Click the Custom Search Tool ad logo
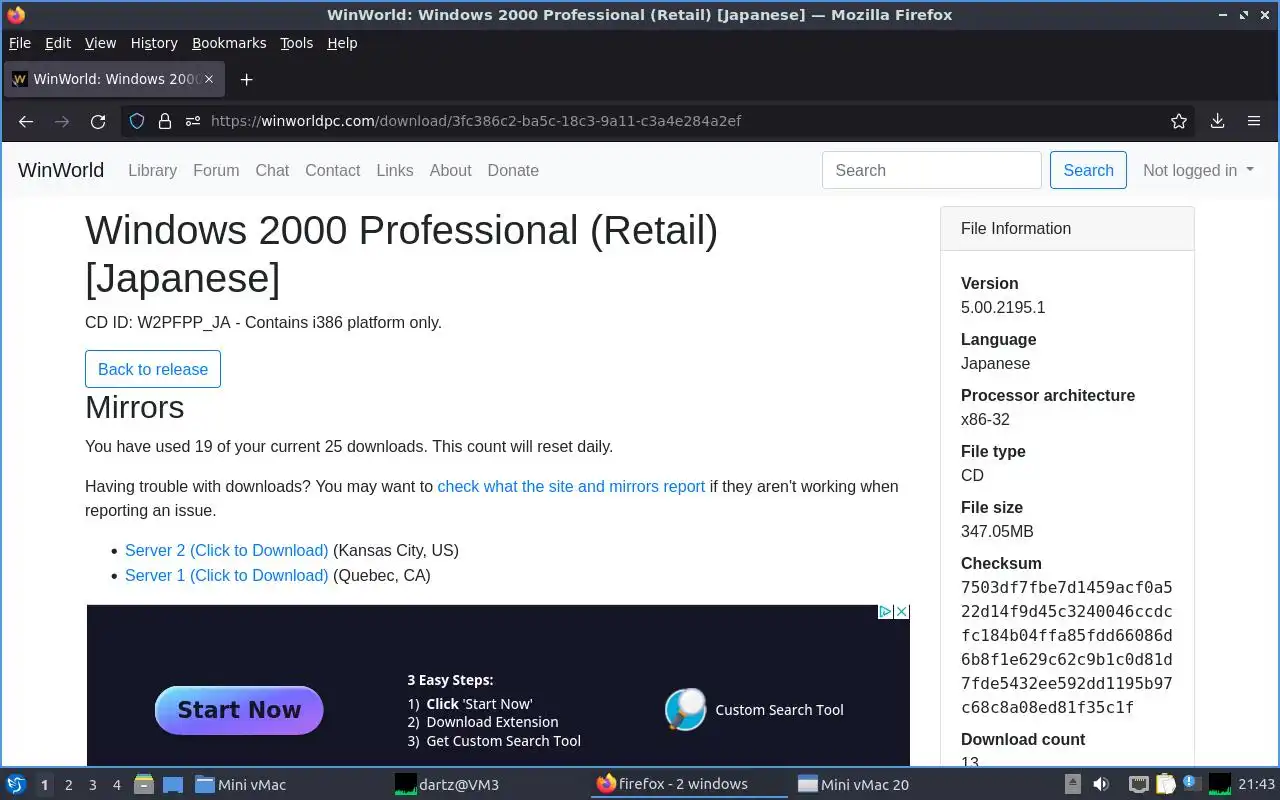 click(x=686, y=710)
